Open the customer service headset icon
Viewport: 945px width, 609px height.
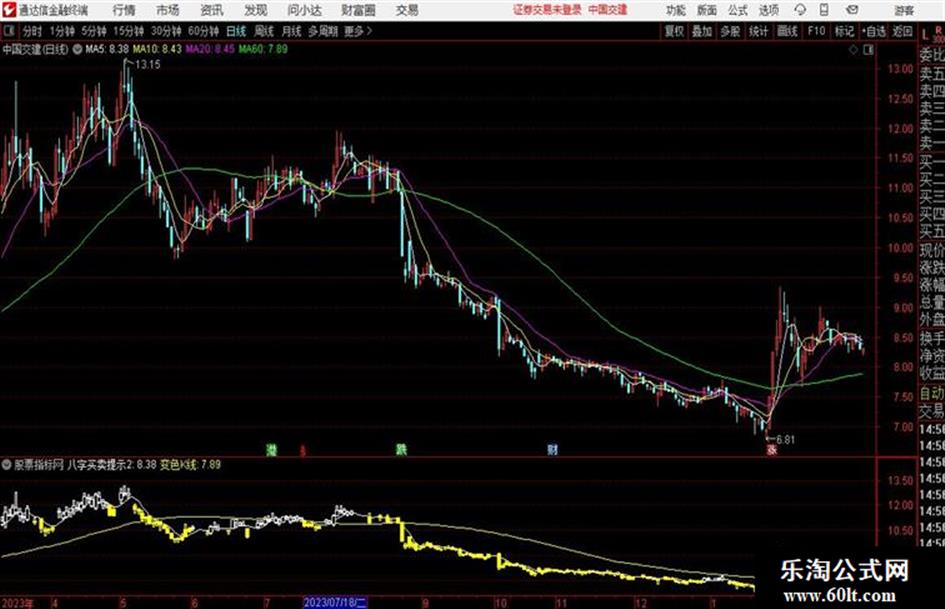[x=800, y=10]
